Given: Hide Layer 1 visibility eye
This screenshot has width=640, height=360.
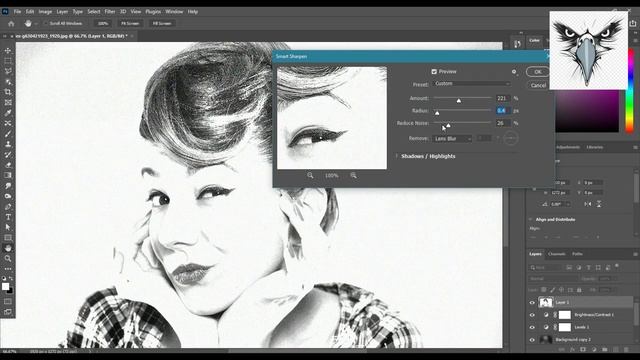Looking at the screenshot, I should click(x=532, y=303).
